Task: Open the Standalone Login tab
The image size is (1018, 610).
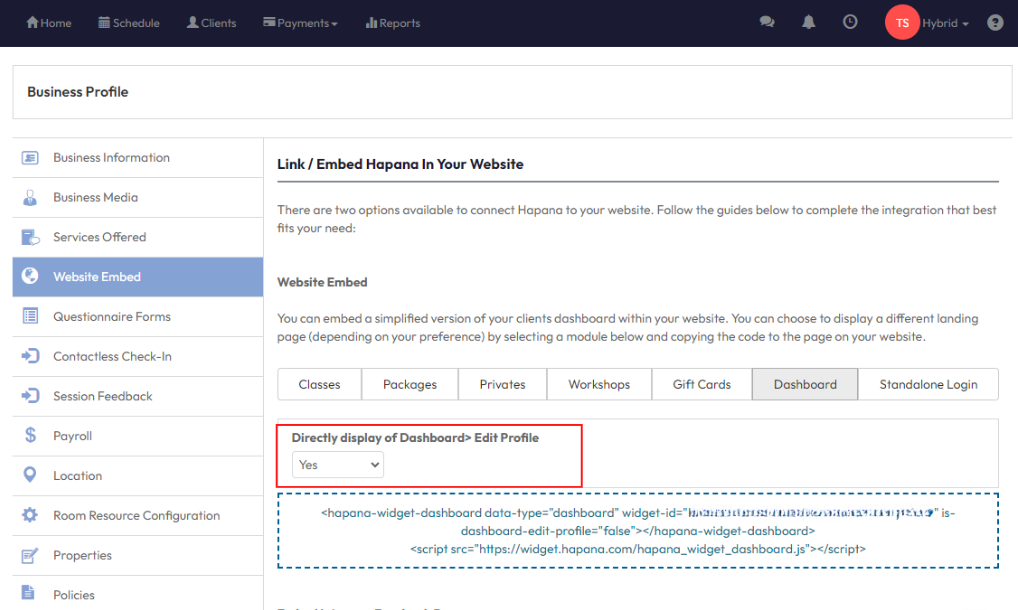Action: coord(928,385)
